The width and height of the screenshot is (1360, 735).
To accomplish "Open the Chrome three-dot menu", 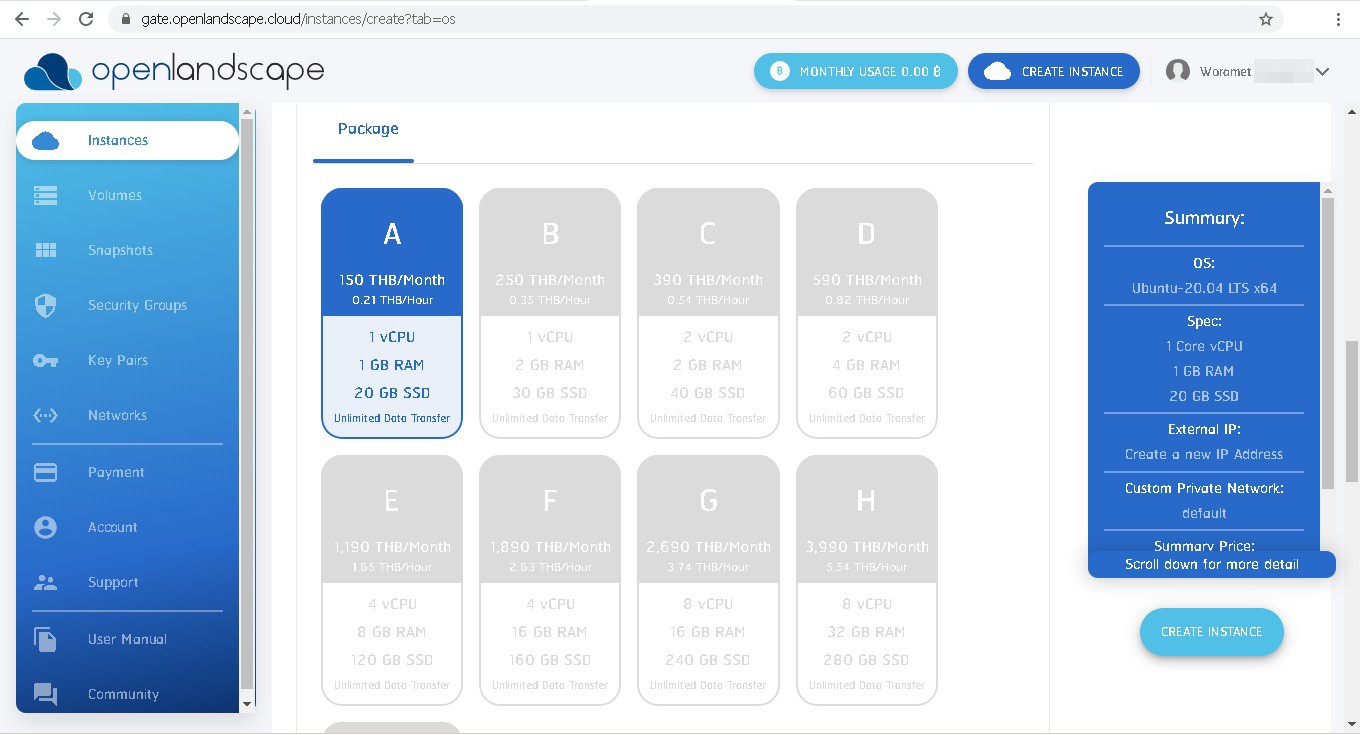I will (x=1338, y=19).
